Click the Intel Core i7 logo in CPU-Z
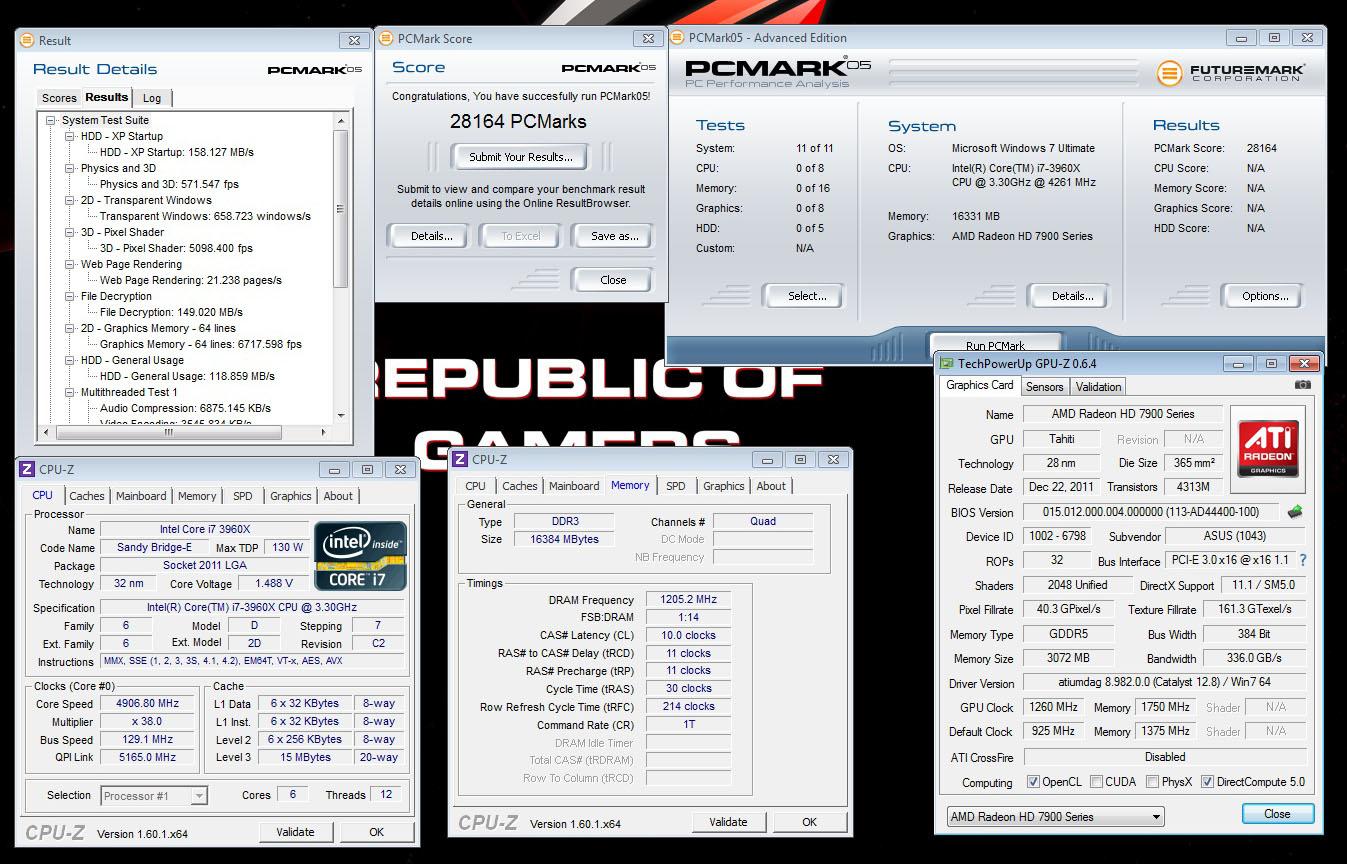1347x864 pixels. (361, 556)
